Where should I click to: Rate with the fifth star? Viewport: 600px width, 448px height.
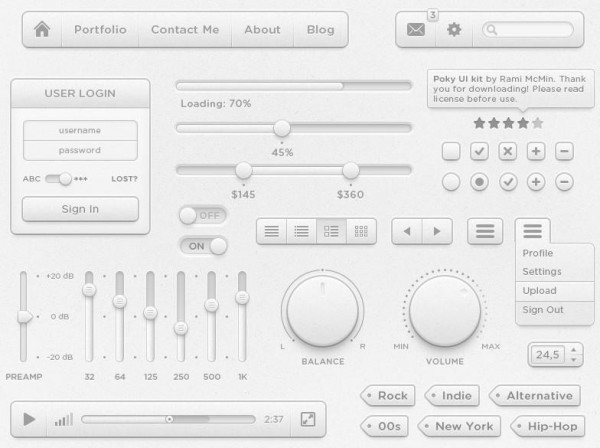tap(538, 123)
